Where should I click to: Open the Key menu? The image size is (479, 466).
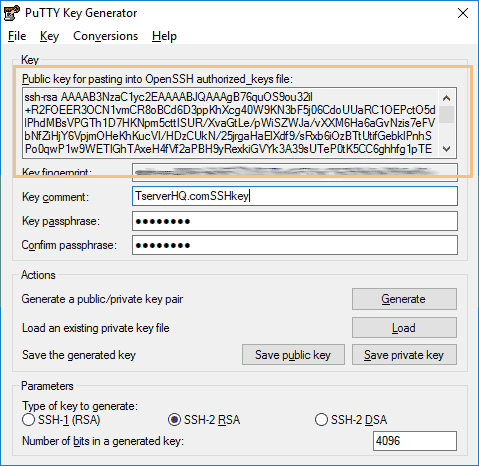[x=49, y=36]
